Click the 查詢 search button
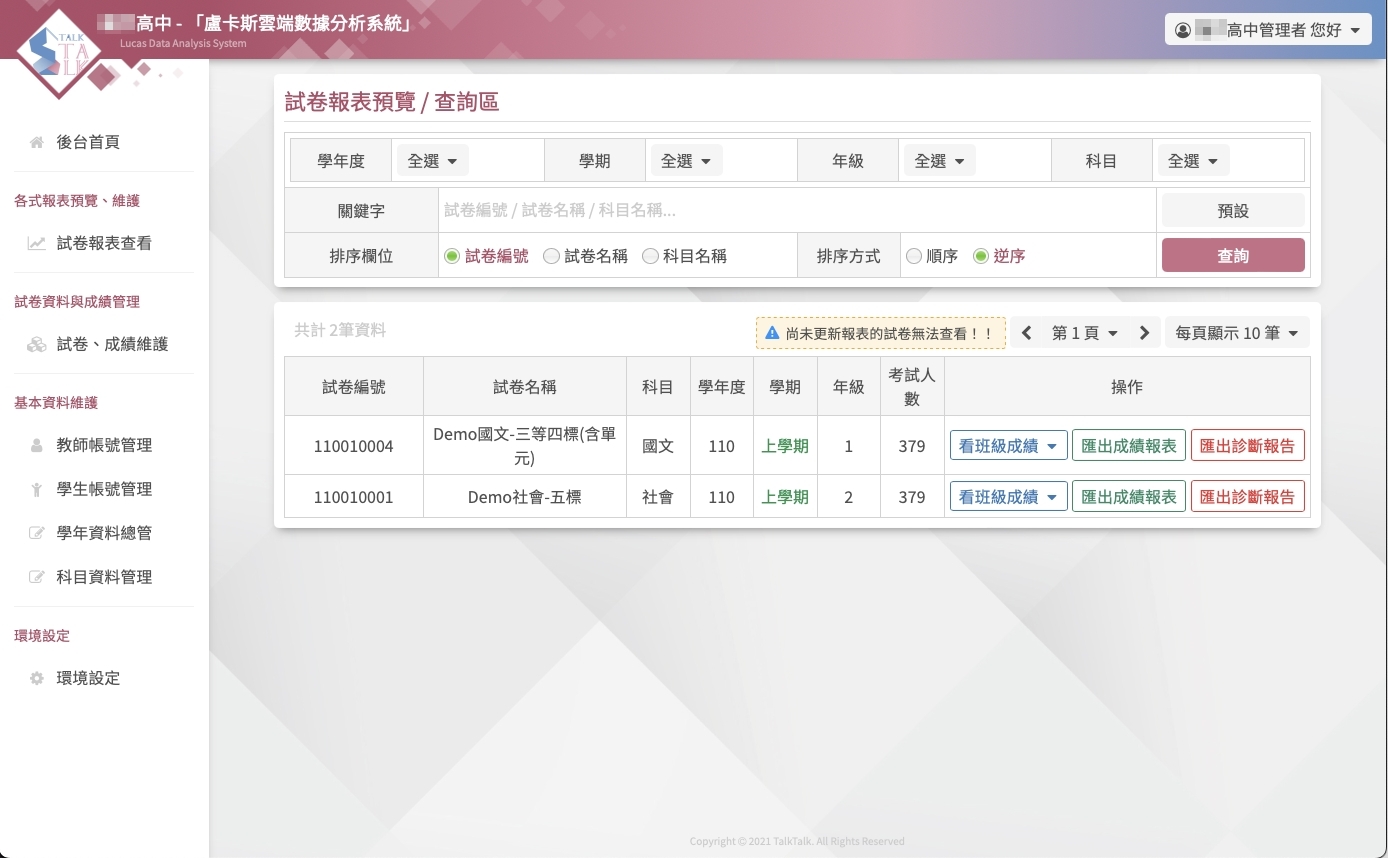1388x858 pixels. [x=1233, y=256]
